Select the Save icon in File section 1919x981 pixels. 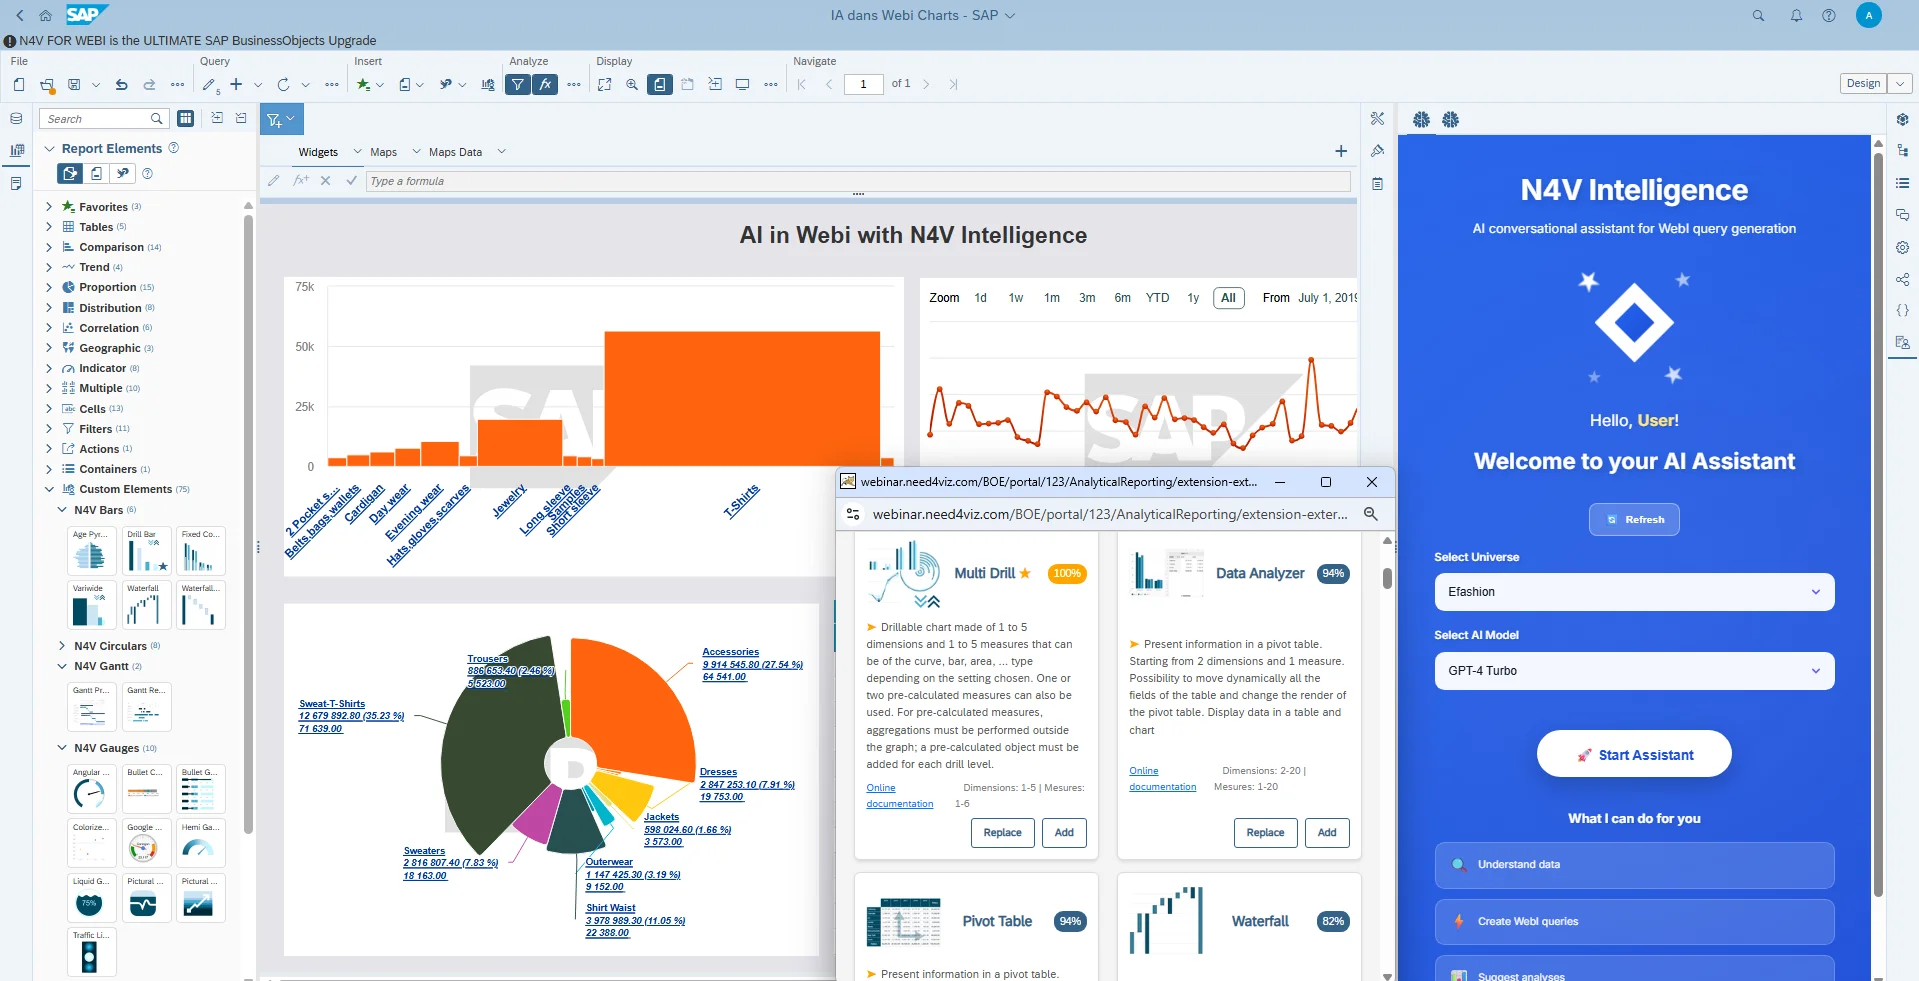tap(74, 84)
